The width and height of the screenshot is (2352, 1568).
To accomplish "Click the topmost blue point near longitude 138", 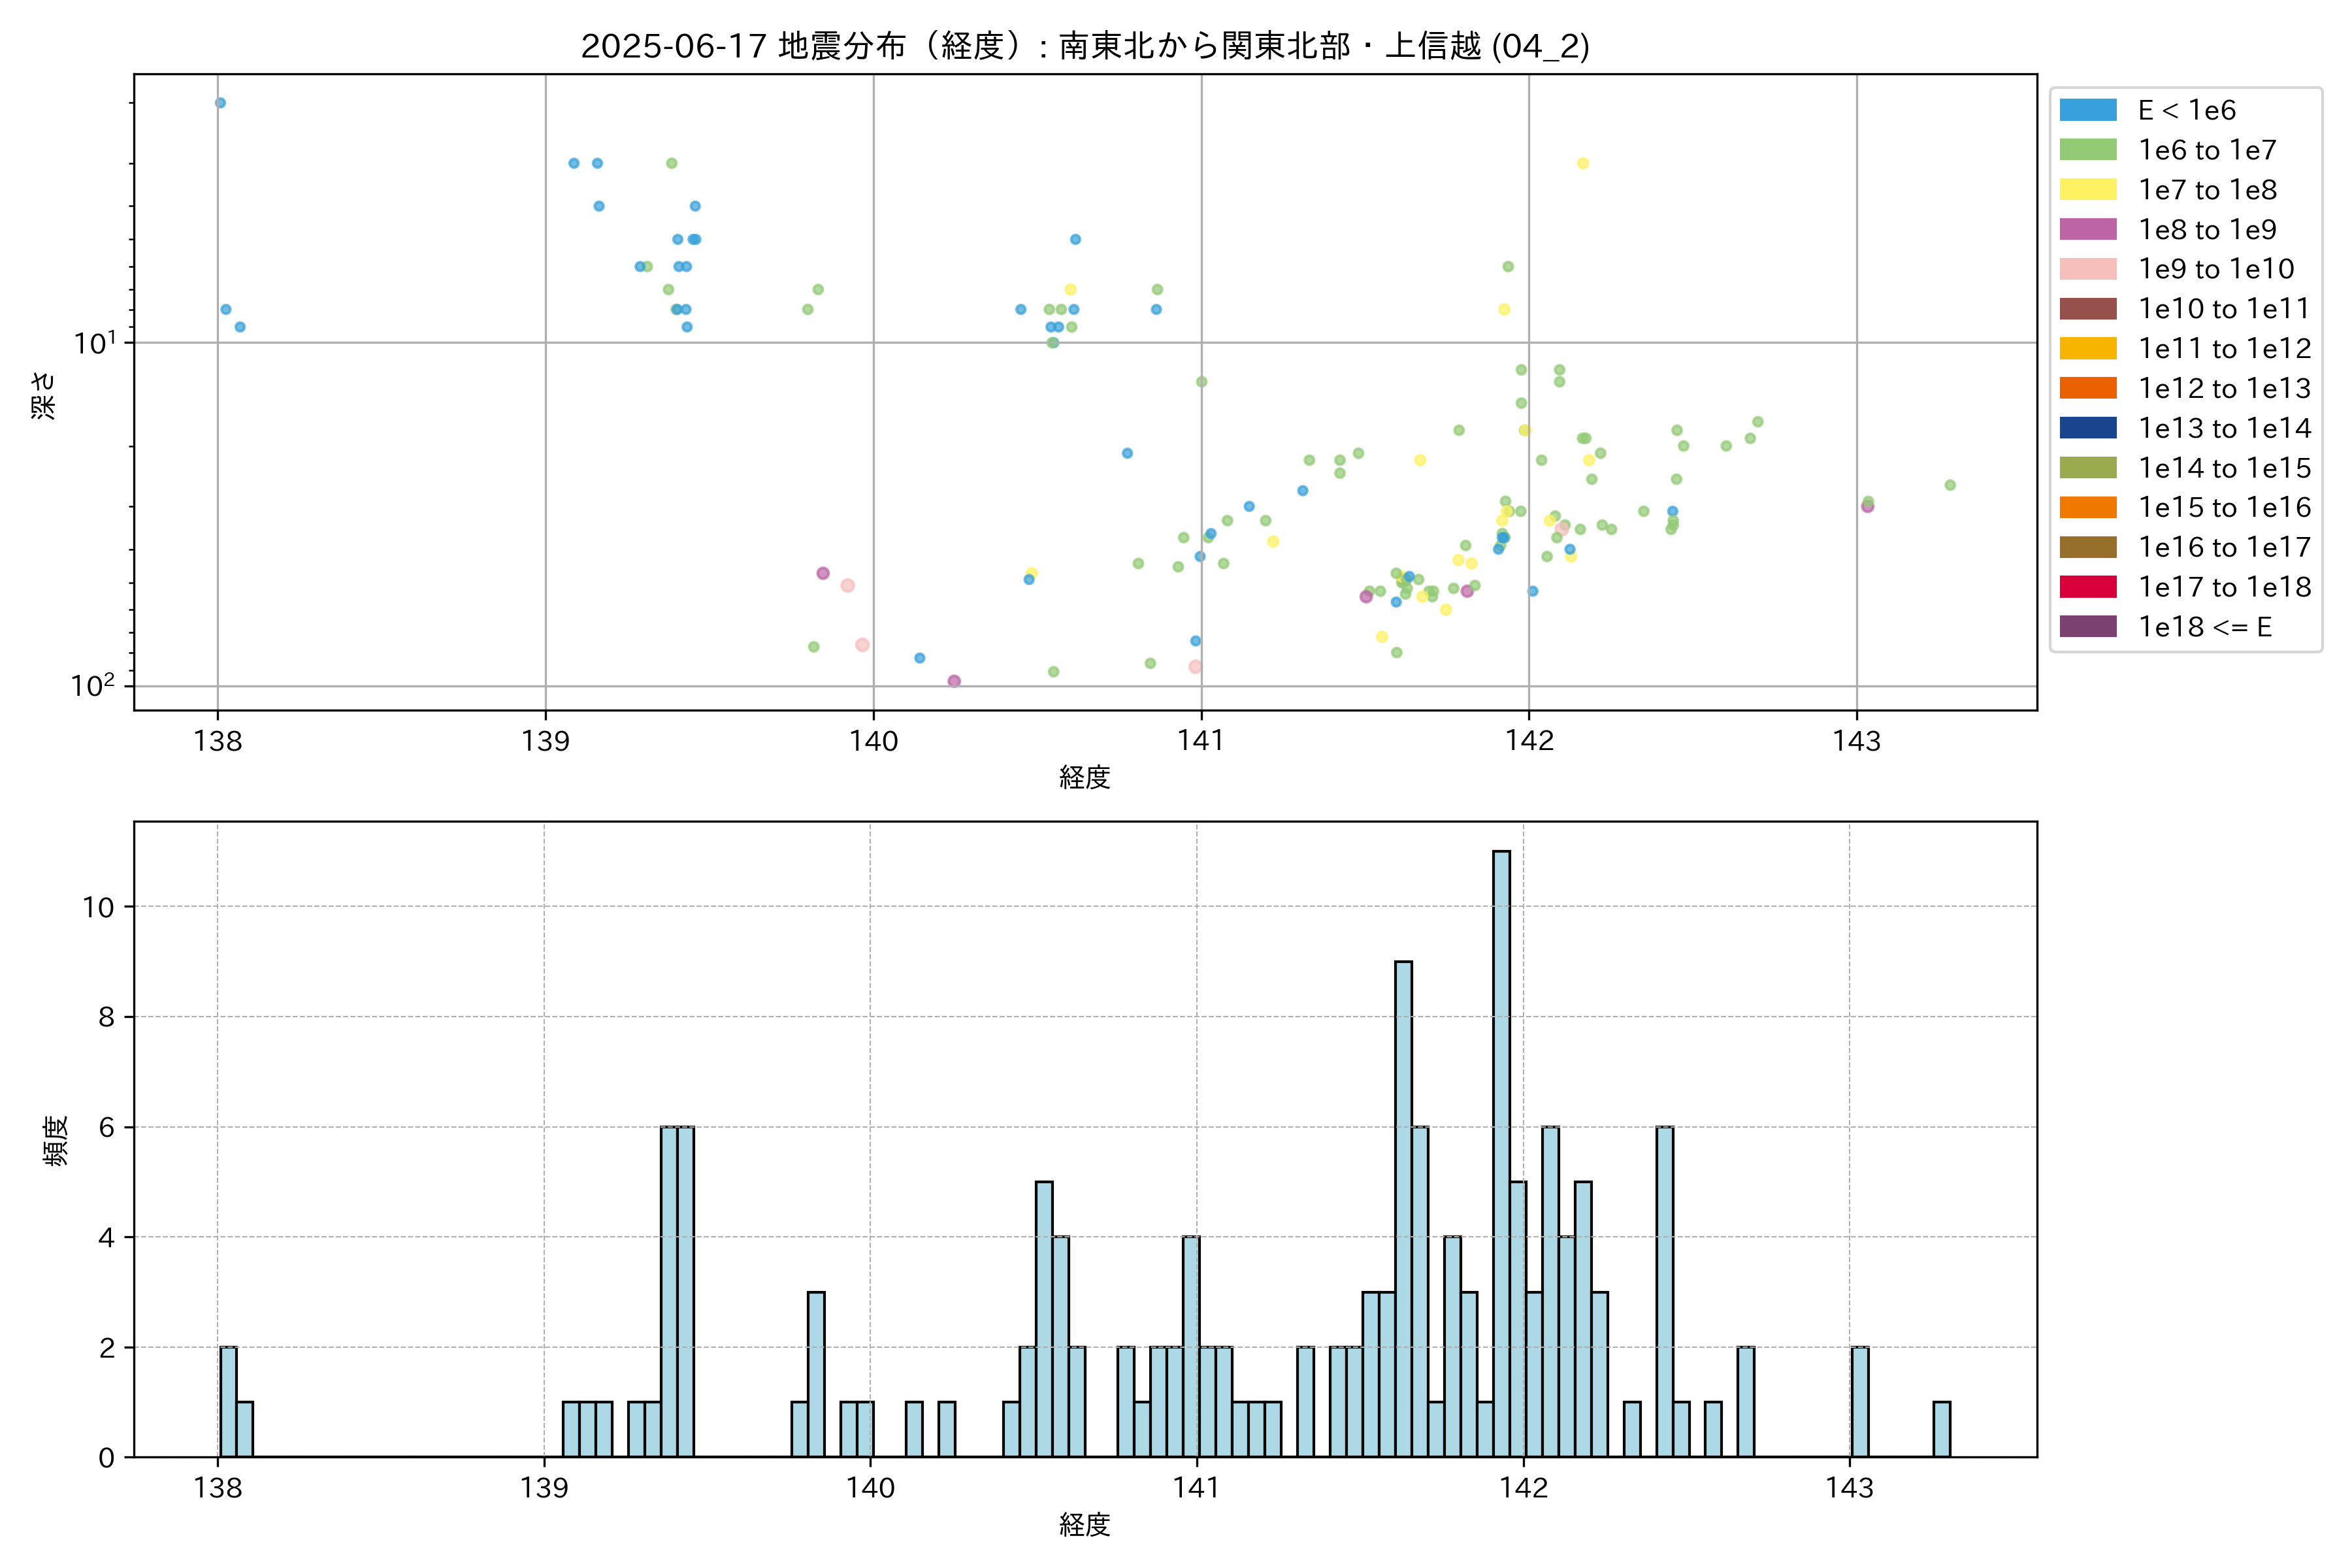I will [x=220, y=103].
